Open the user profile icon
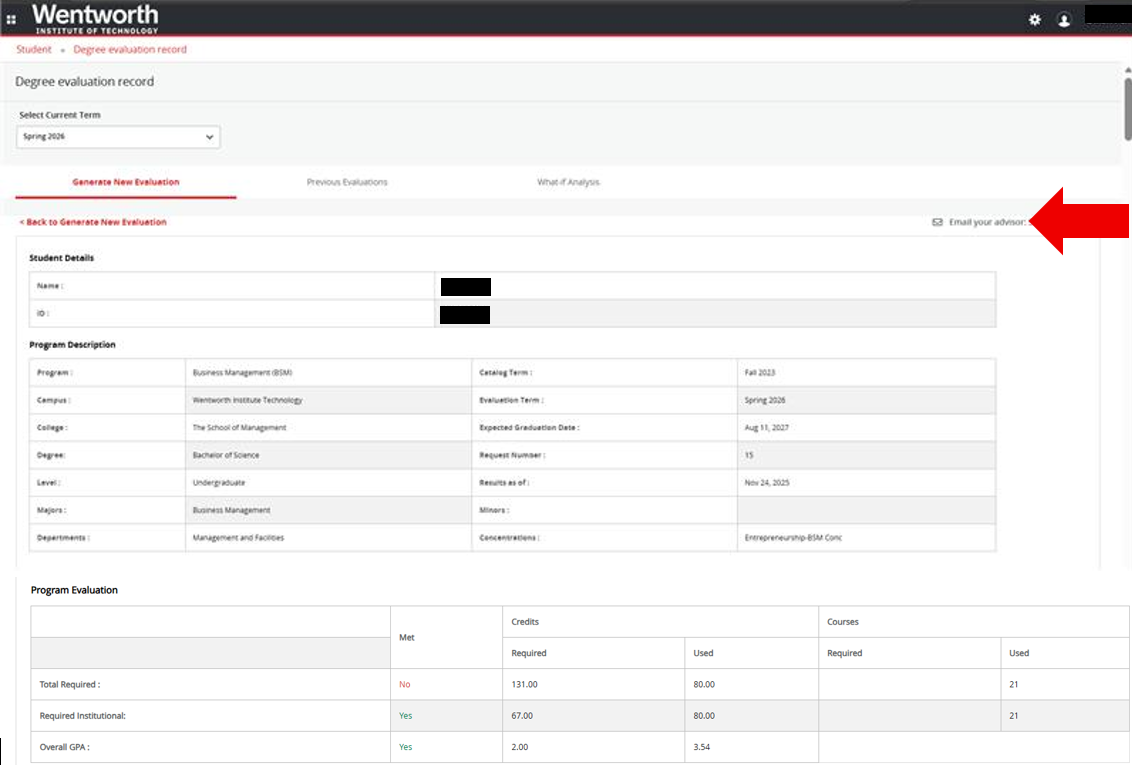Image resolution: width=1132 pixels, height=771 pixels. pyautogui.click(x=1064, y=20)
